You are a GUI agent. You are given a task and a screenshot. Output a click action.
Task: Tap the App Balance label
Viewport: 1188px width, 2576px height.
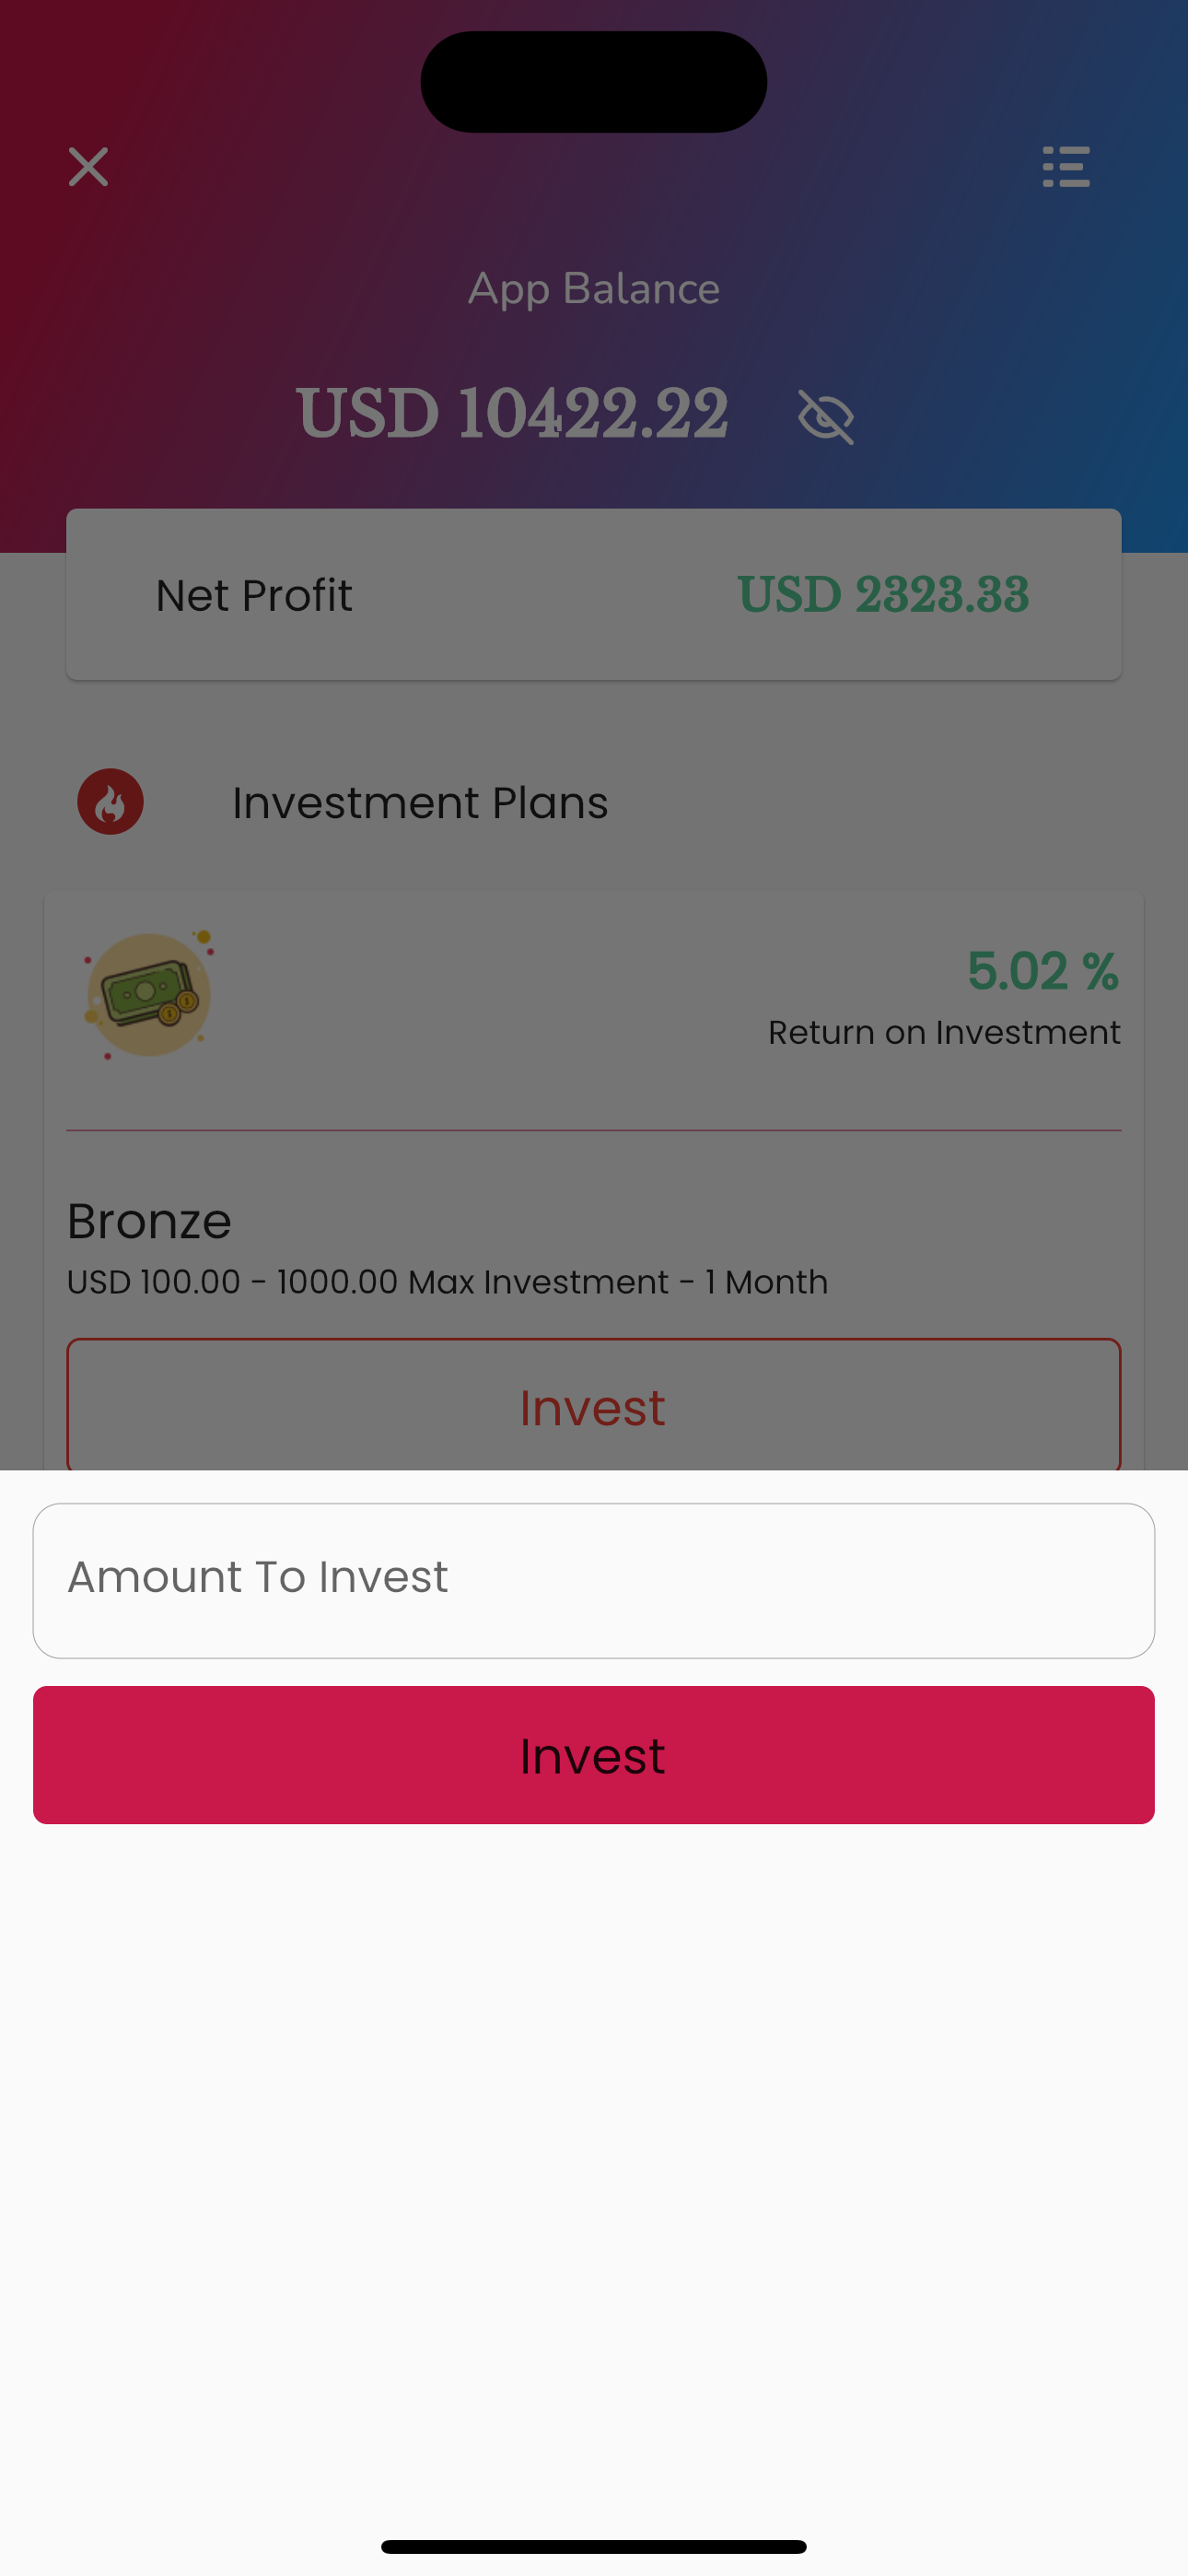pos(594,289)
